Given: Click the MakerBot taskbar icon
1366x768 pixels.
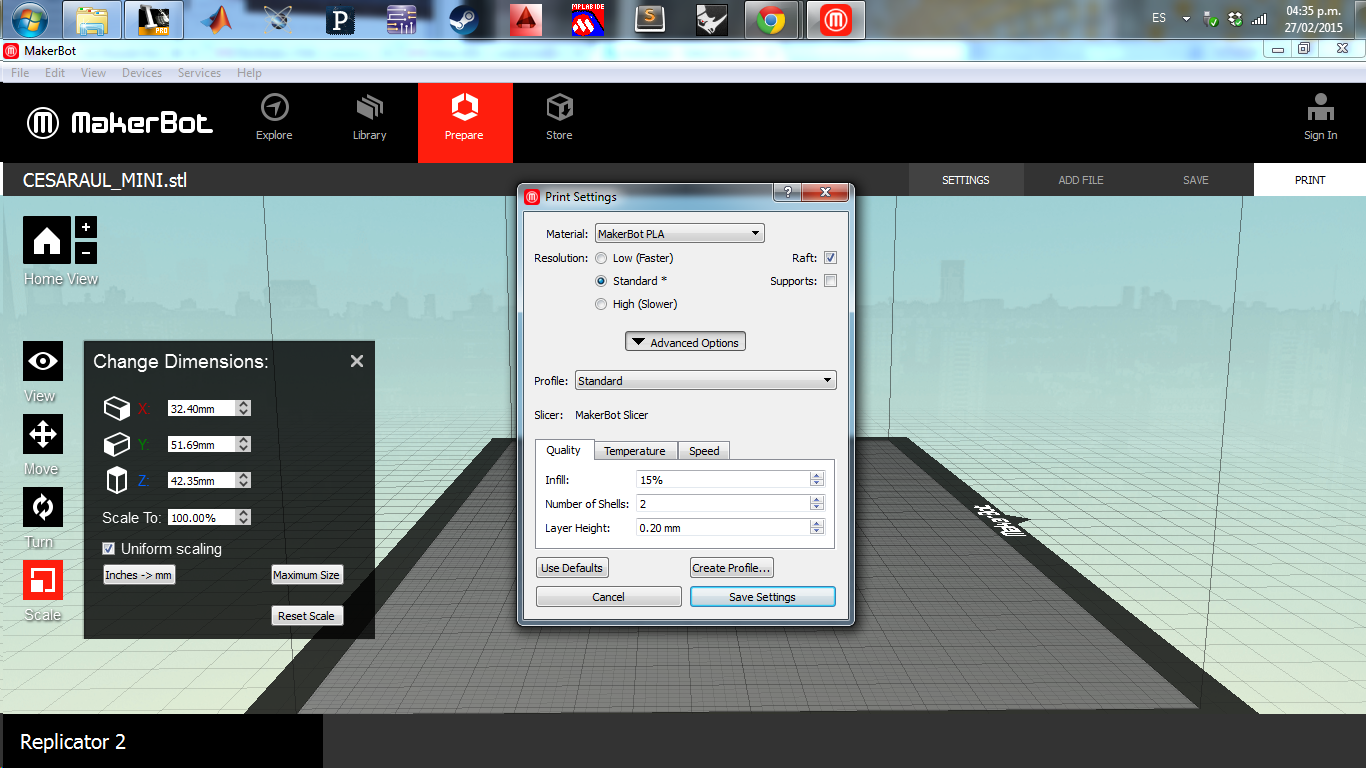Looking at the screenshot, I should pyautogui.click(x=836, y=20).
